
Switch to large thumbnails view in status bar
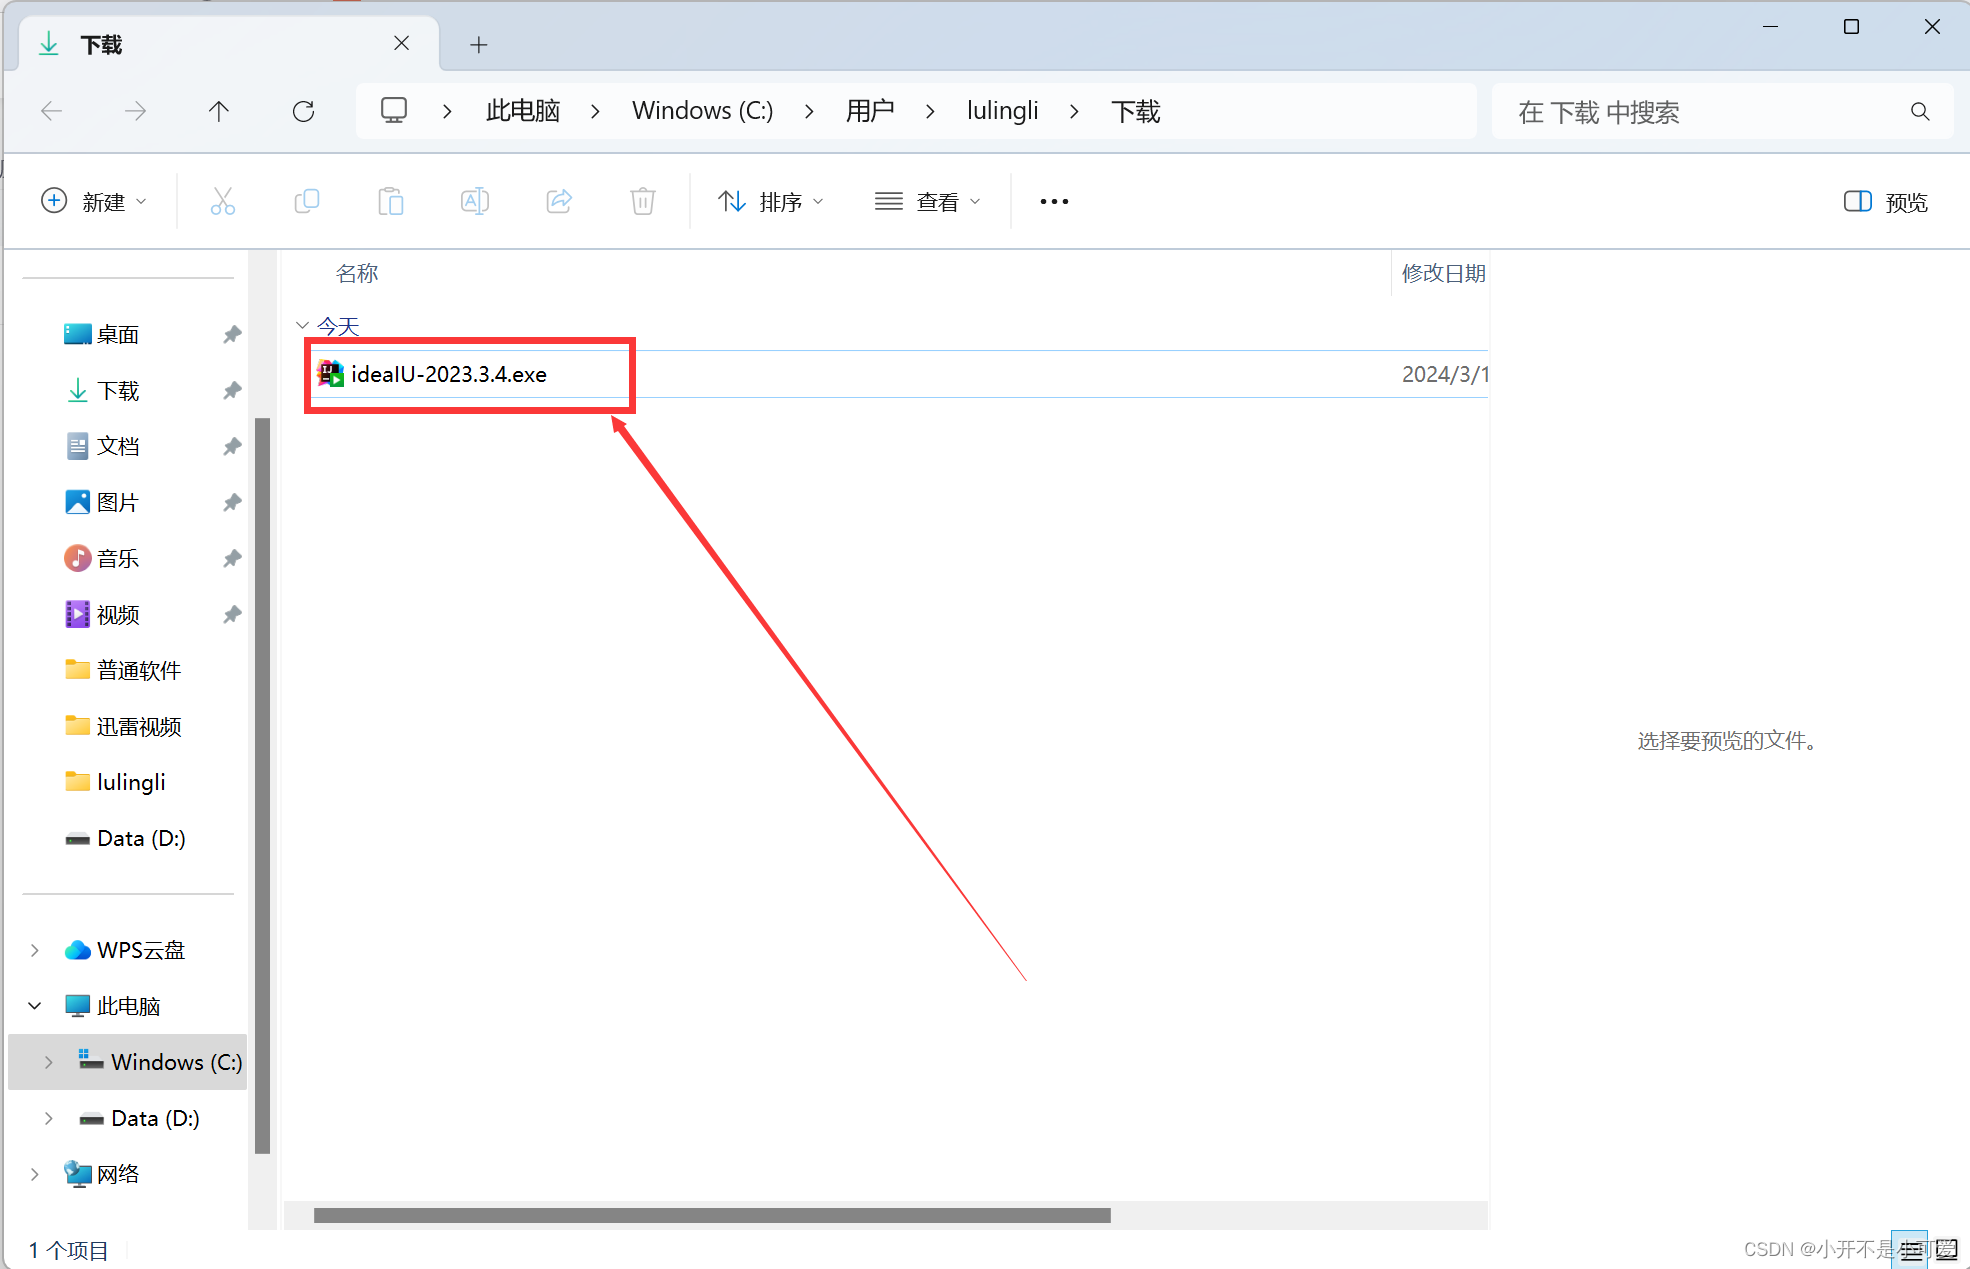(1946, 1249)
